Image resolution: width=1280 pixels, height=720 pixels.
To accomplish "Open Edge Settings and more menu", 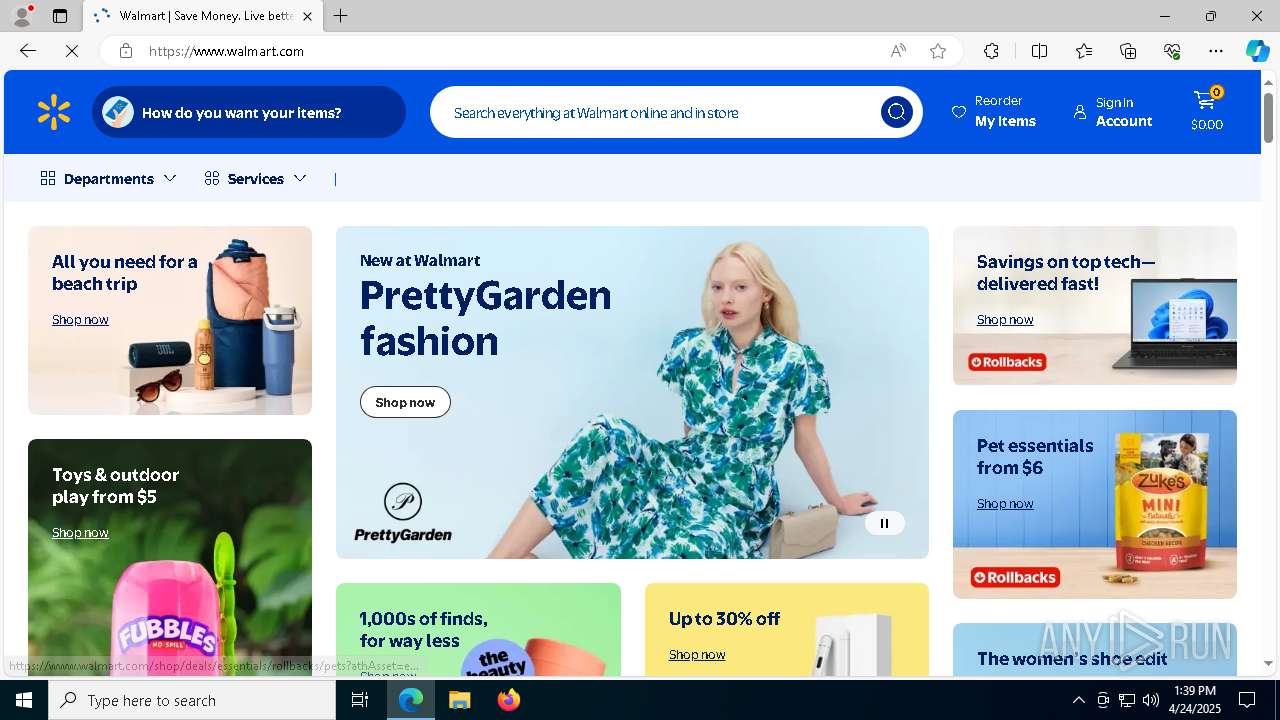I will click(x=1216, y=51).
